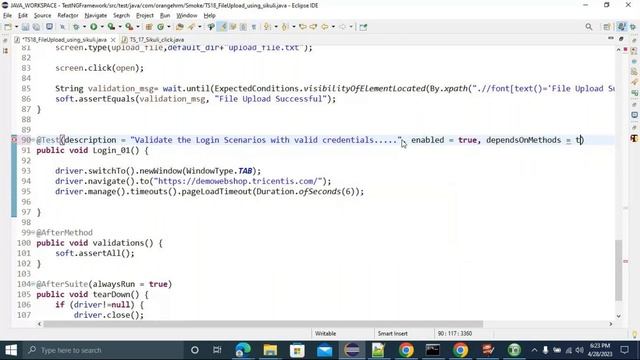This screenshot has height=360, width=640.
Task: Open the Source menu
Action: coord(42,16)
